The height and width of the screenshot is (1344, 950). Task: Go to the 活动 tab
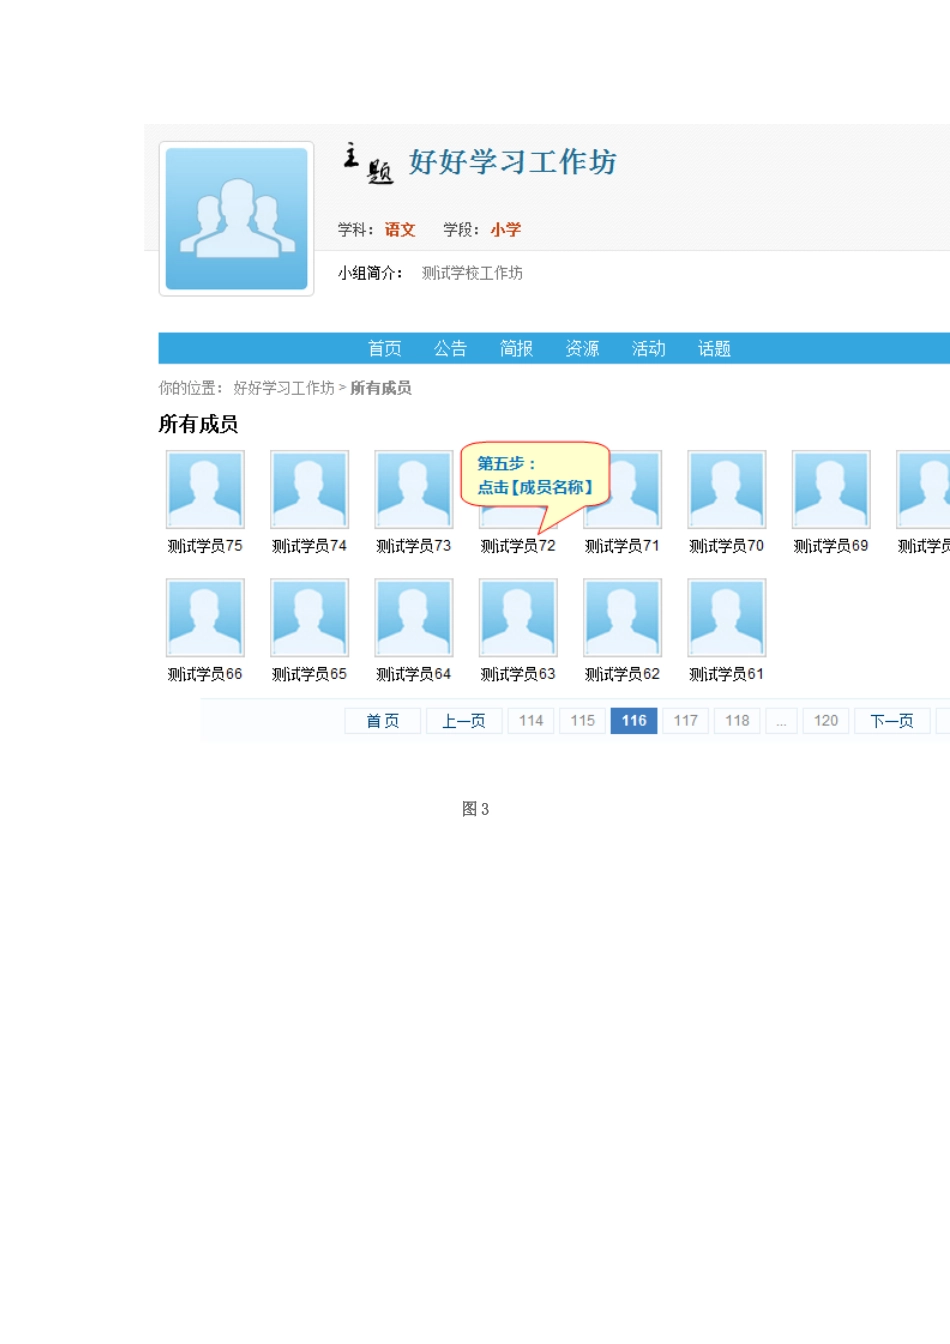648,348
